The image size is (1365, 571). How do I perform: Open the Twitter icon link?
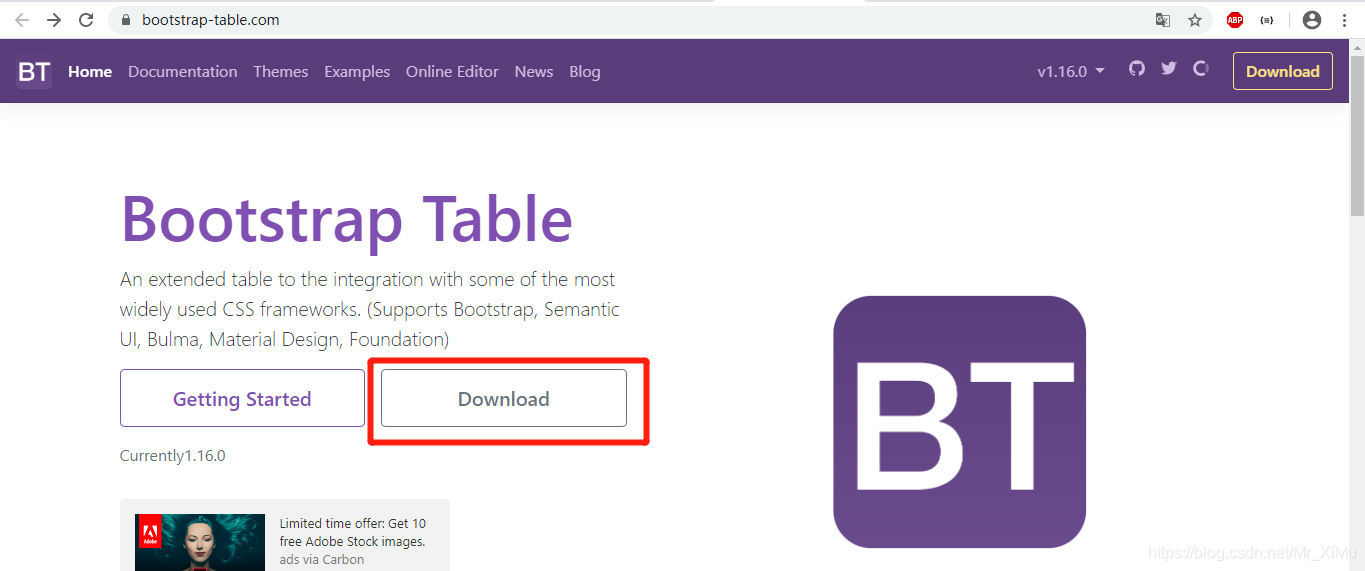click(x=1169, y=69)
